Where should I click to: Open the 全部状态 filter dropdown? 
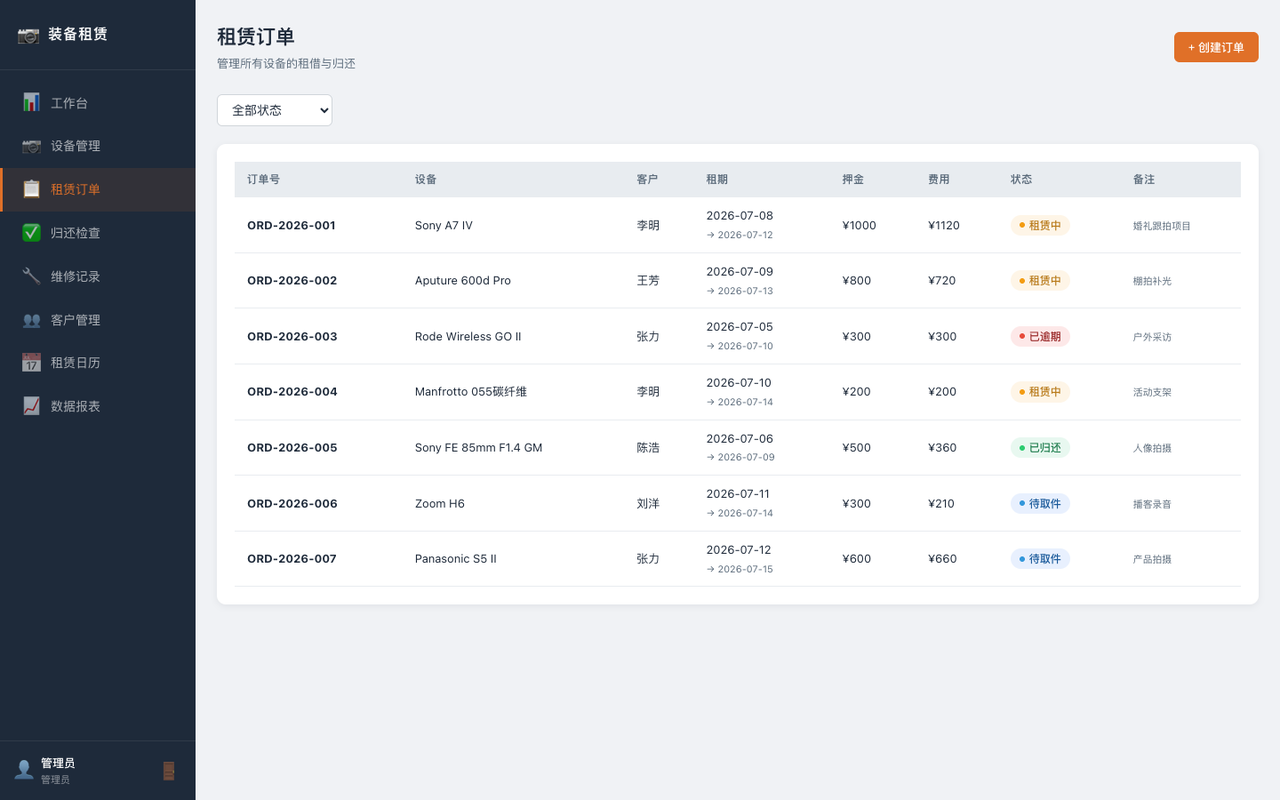(274, 110)
